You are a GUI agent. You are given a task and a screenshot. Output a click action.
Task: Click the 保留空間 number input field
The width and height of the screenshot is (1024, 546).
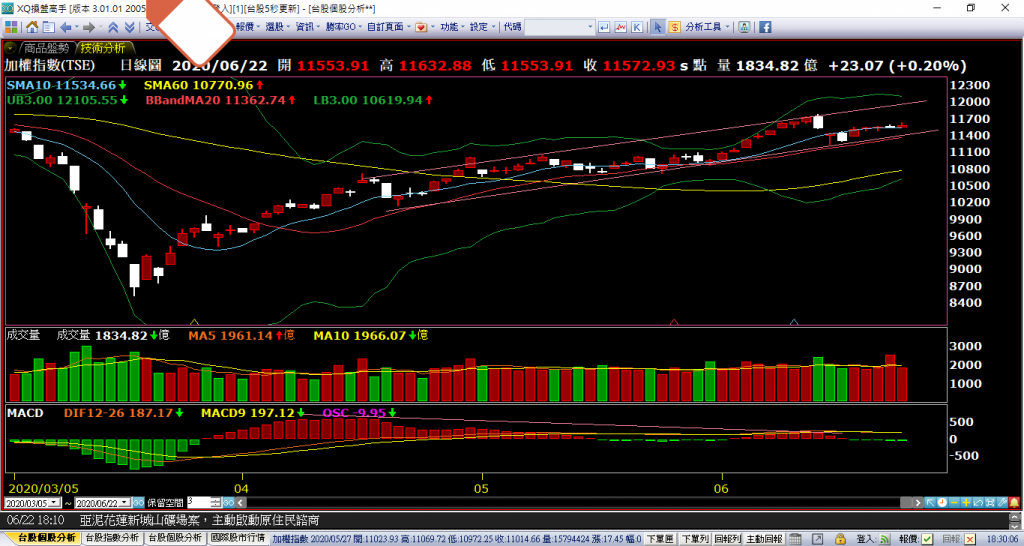196,502
